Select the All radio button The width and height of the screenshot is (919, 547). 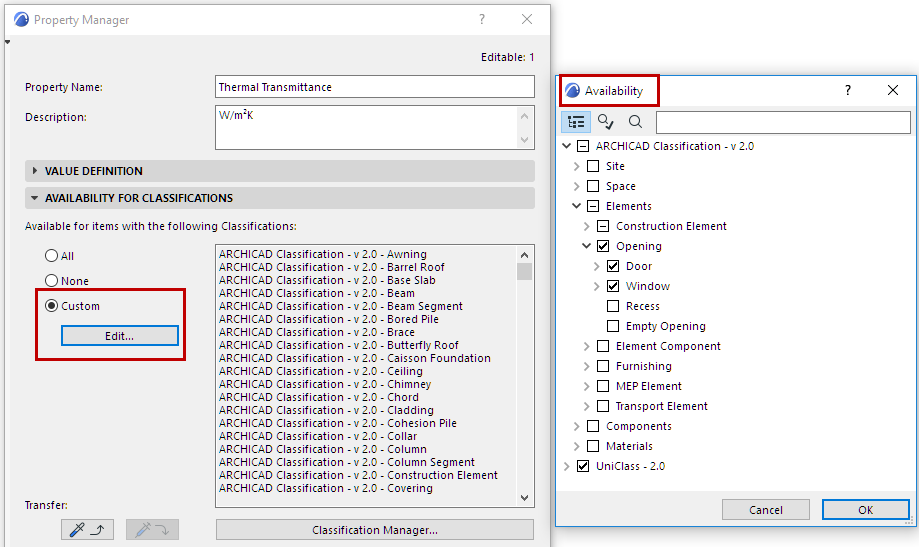(x=52, y=256)
